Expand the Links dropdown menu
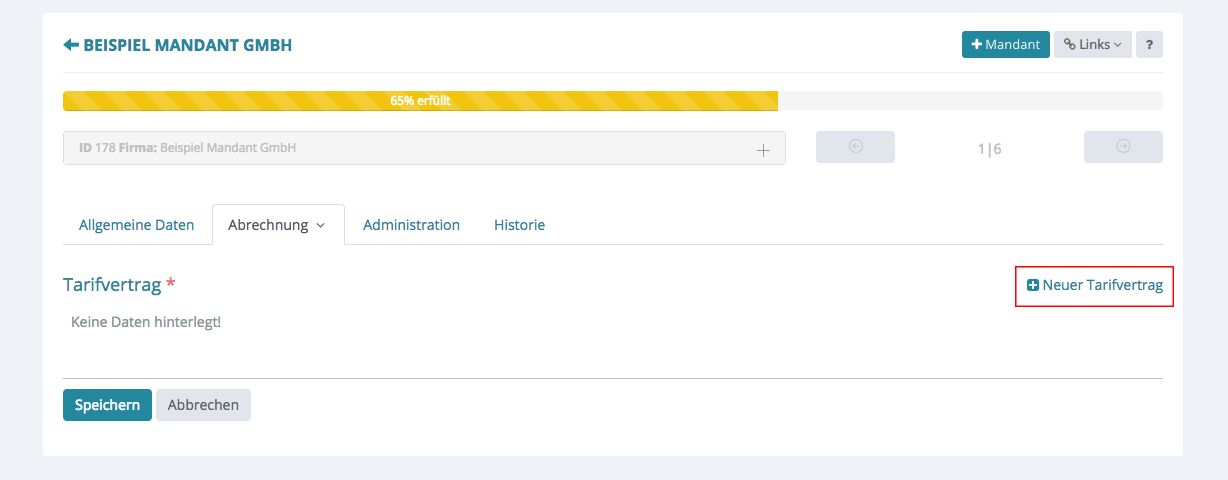 click(x=1093, y=45)
